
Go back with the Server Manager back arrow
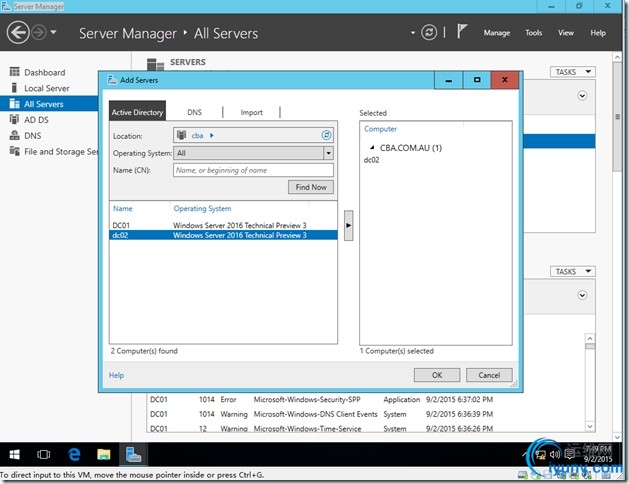pos(18,32)
